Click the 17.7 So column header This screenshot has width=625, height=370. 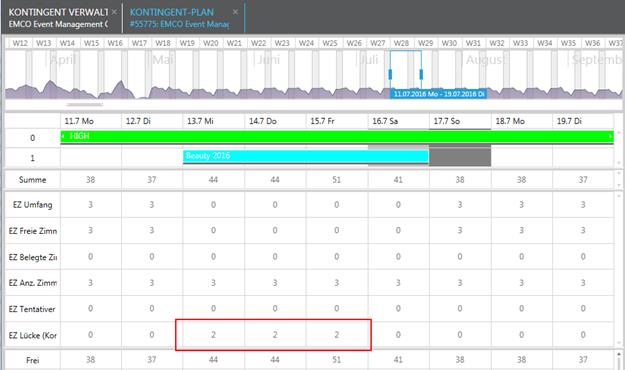coord(460,121)
